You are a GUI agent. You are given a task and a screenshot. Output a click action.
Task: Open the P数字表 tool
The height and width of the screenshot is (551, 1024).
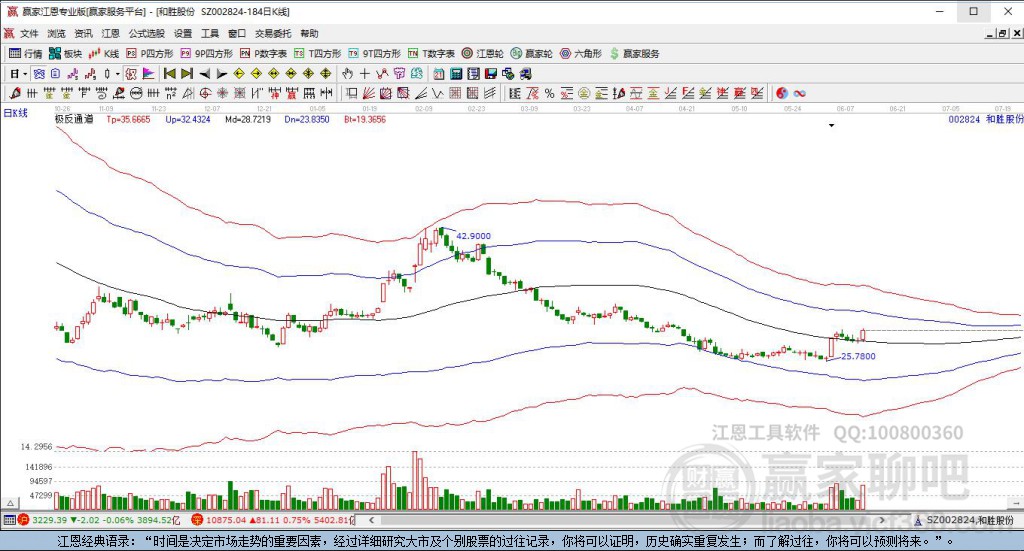(263, 54)
